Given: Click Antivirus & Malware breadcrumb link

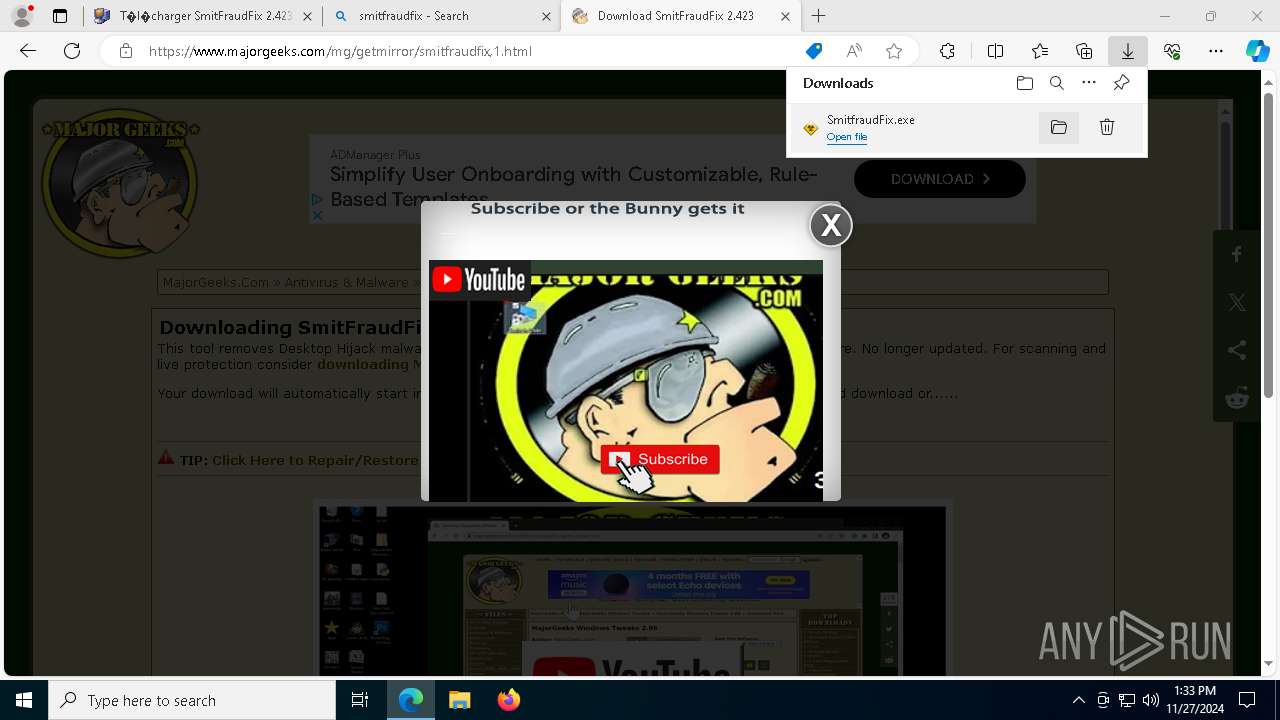Looking at the screenshot, I should [x=346, y=282].
